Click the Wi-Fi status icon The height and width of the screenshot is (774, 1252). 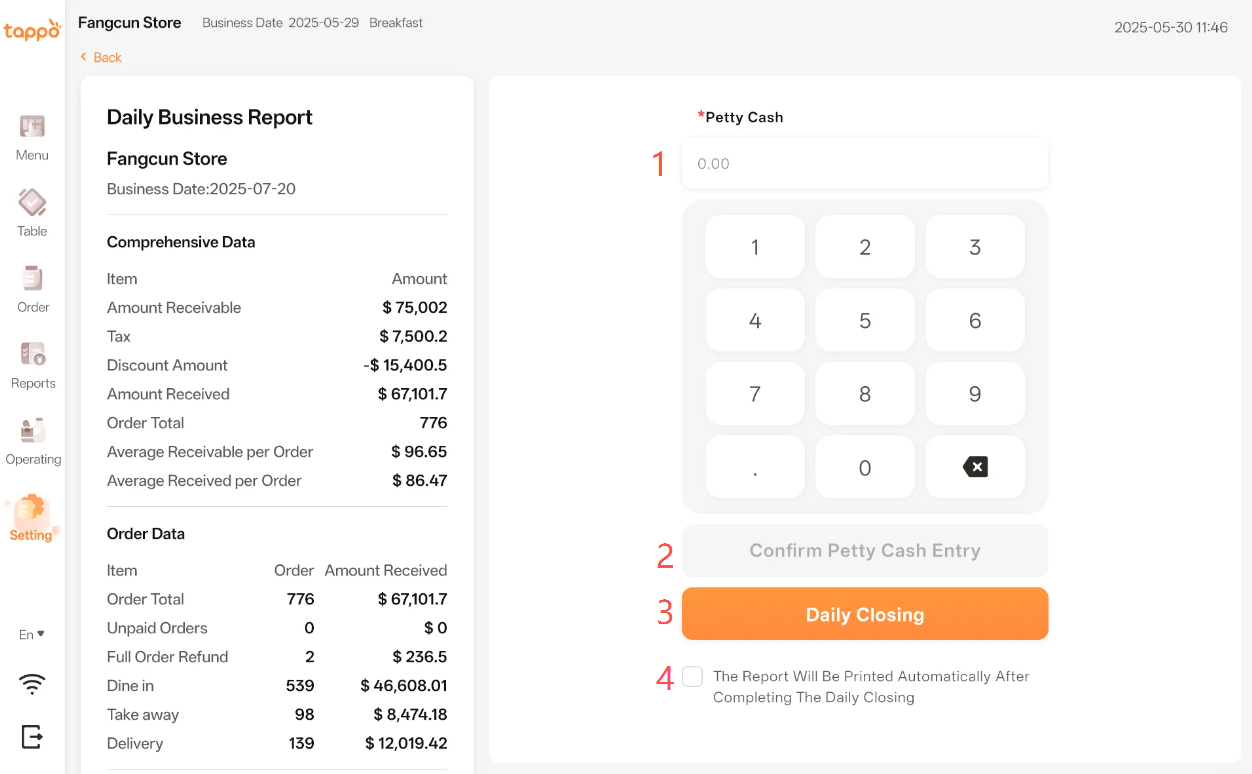[32, 684]
